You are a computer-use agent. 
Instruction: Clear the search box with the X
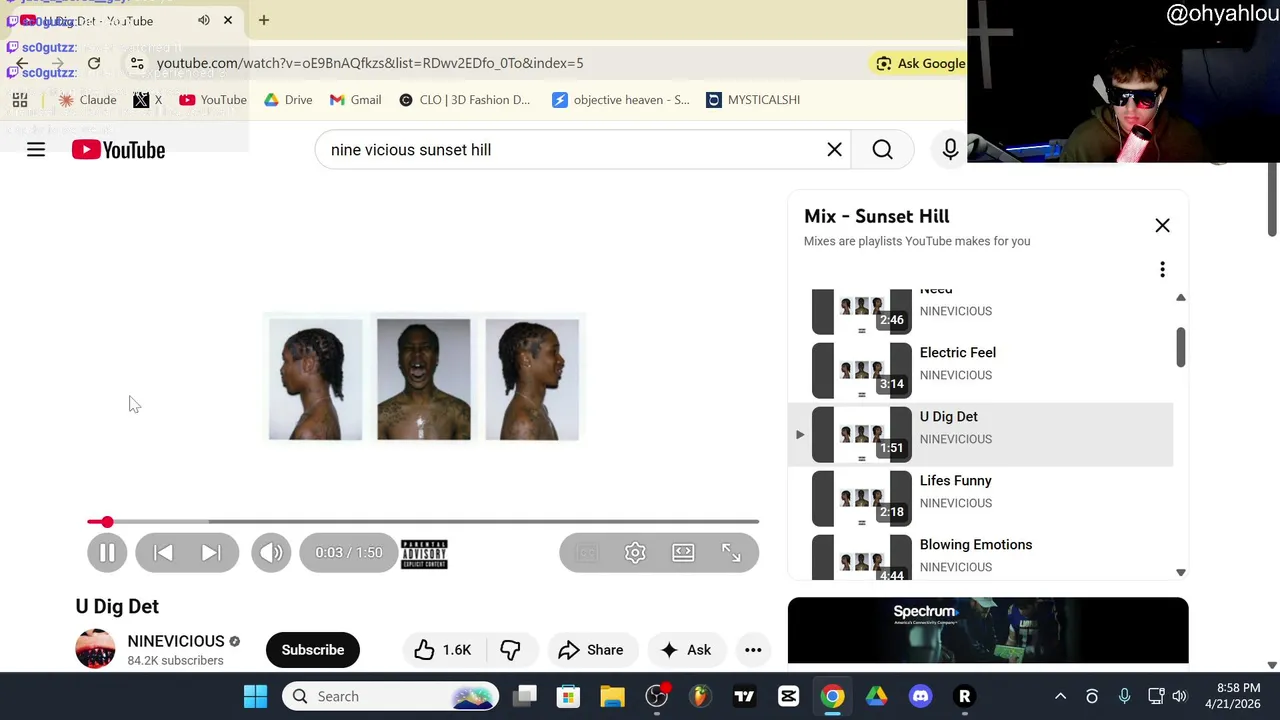(x=834, y=150)
